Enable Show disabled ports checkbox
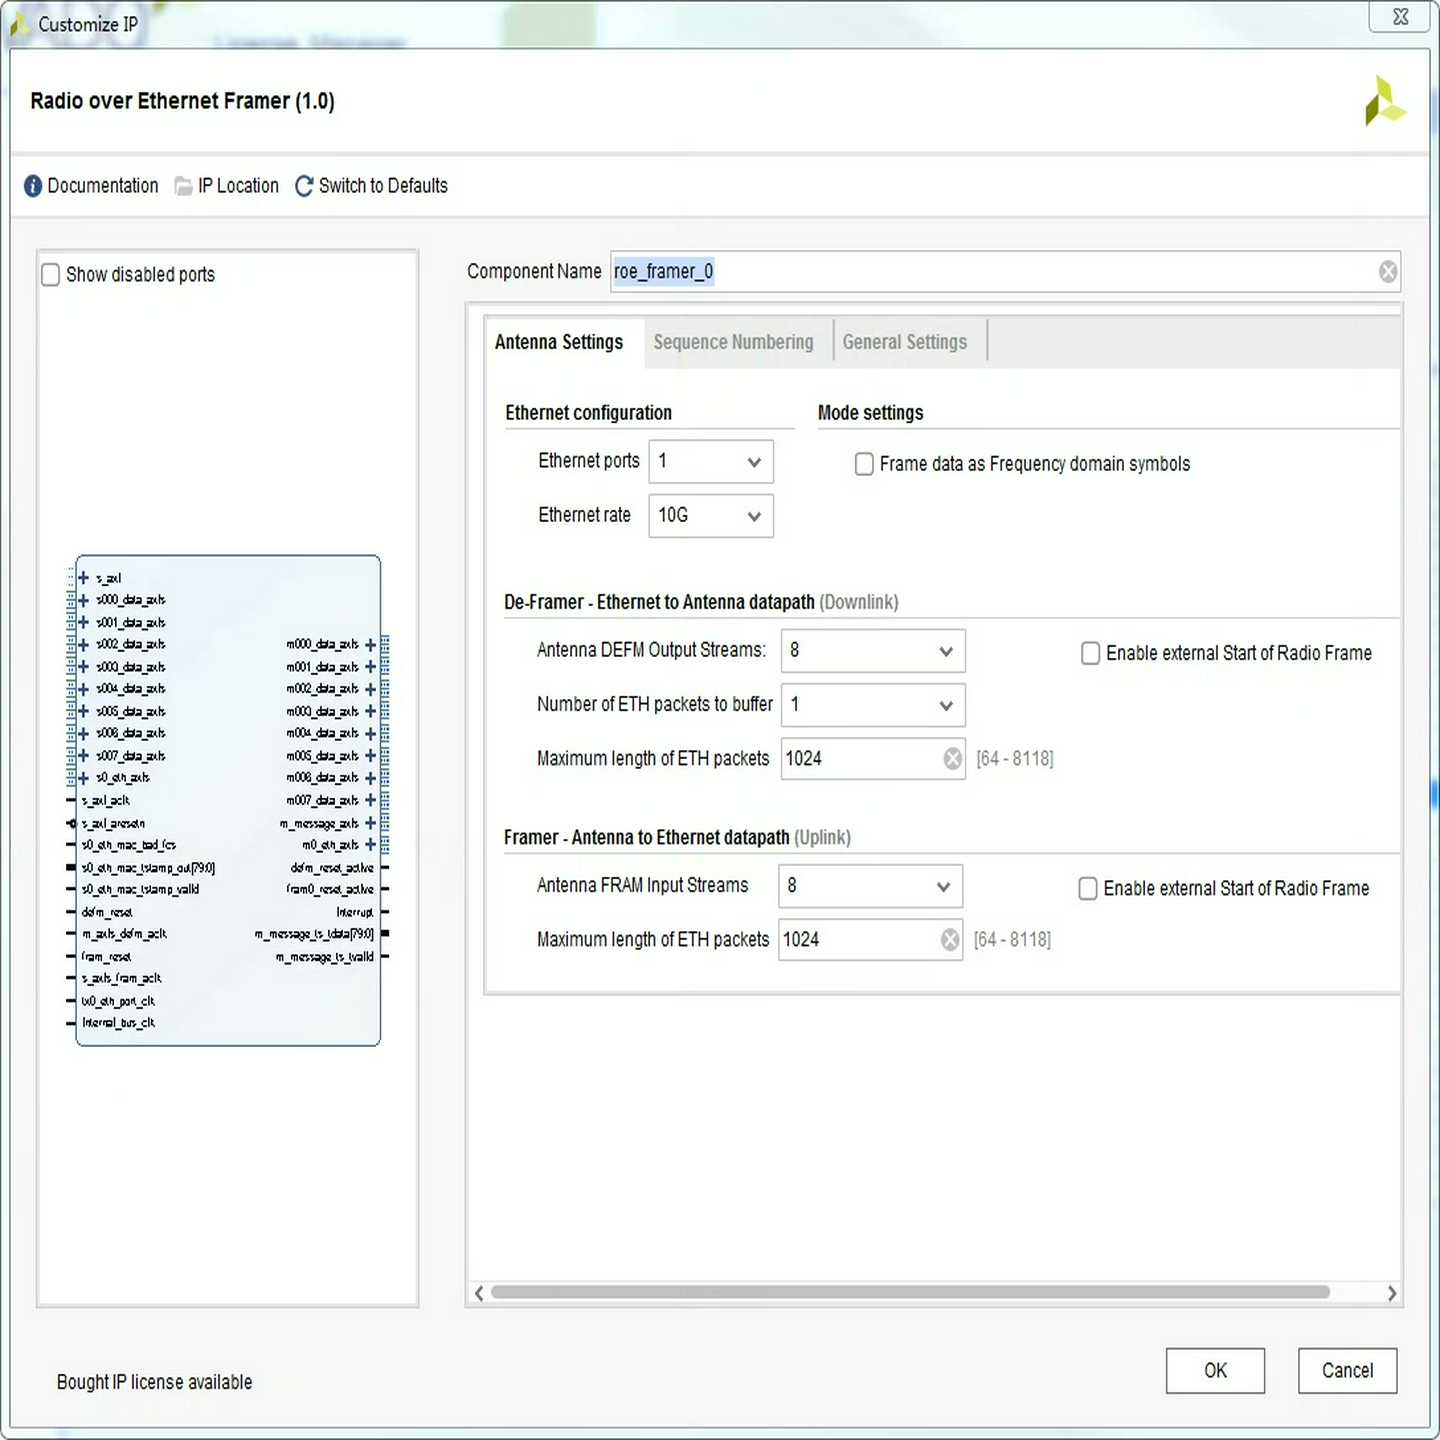Viewport: 1440px width, 1440px height. coord(51,275)
